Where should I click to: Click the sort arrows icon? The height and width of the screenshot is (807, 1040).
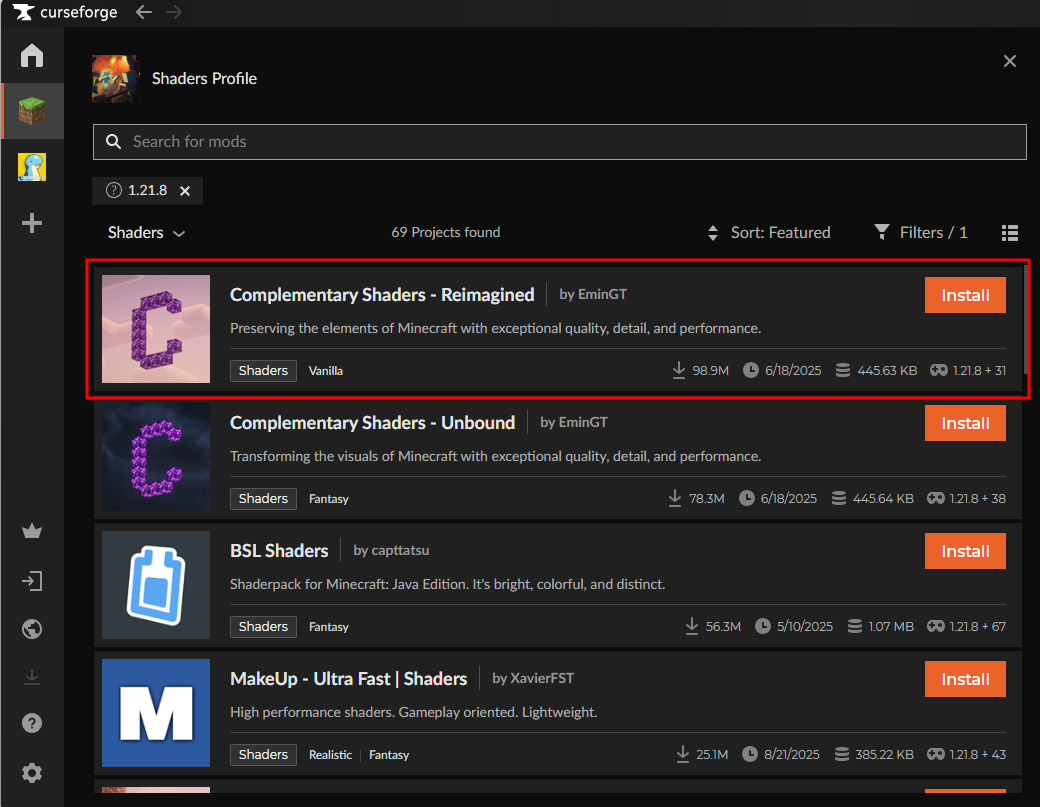(713, 233)
